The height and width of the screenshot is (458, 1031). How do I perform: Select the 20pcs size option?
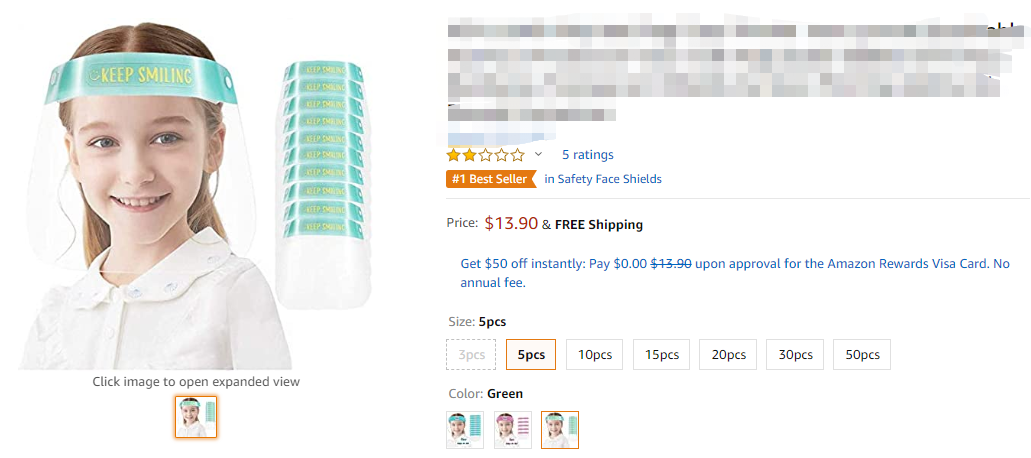pyautogui.click(x=728, y=355)
